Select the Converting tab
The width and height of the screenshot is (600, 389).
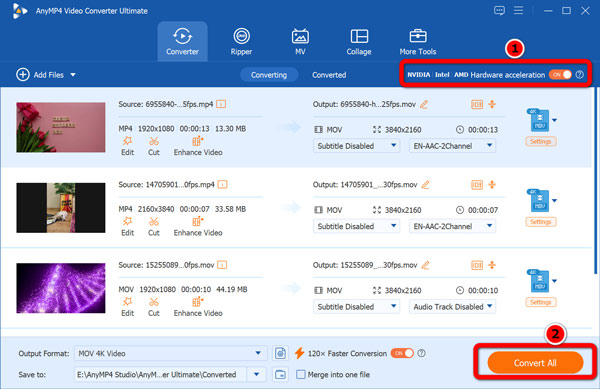[x=269, y=75]
